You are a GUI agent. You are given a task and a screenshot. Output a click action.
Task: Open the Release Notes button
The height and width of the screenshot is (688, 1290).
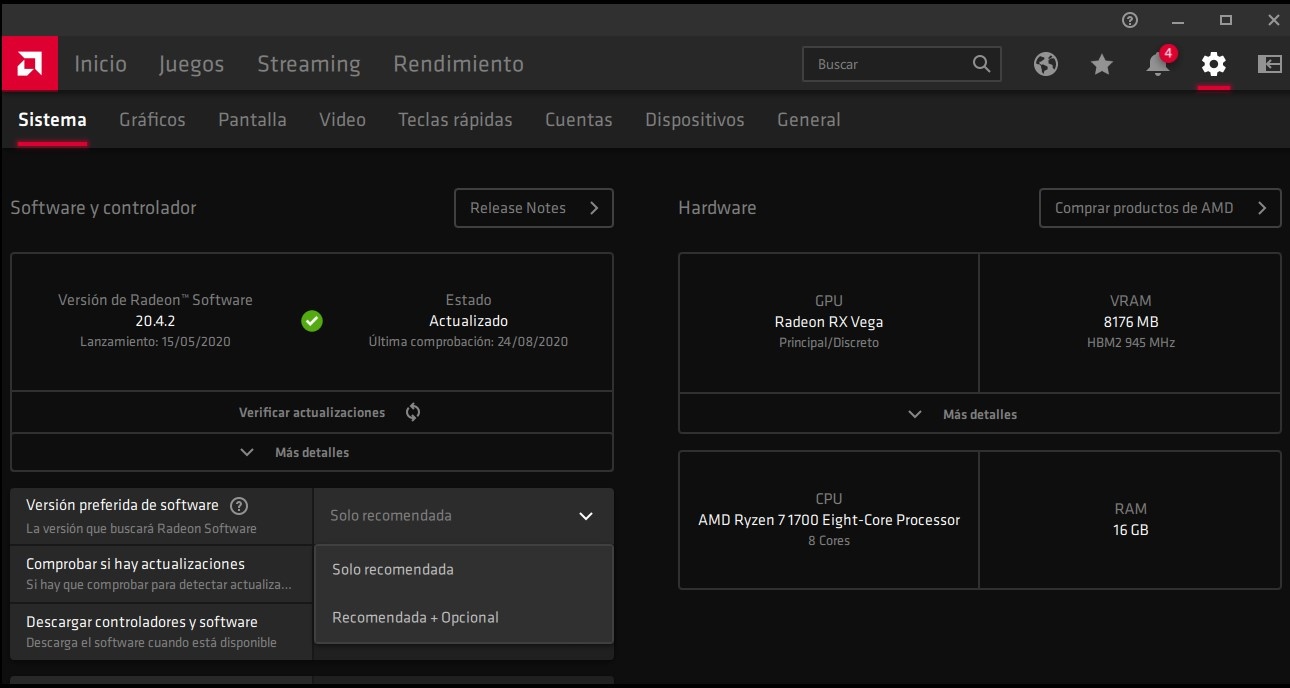(534, 208)
